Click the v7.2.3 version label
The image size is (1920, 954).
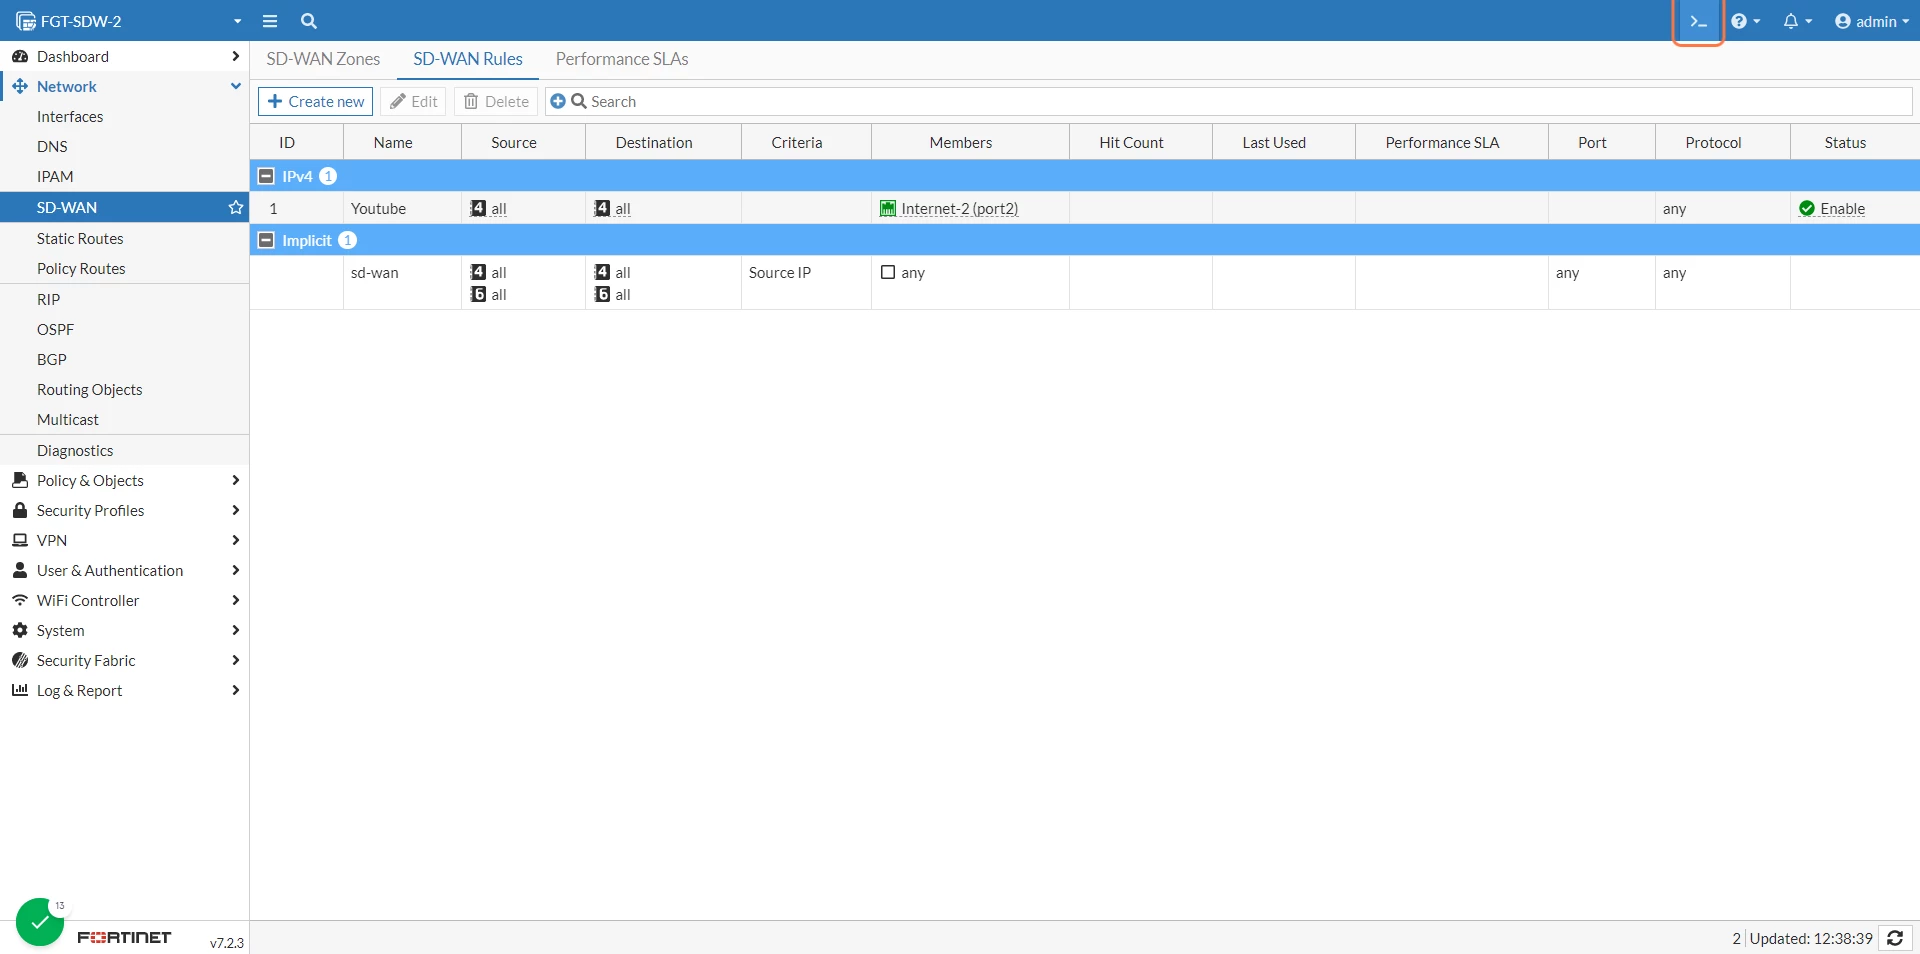coord(227,943)
